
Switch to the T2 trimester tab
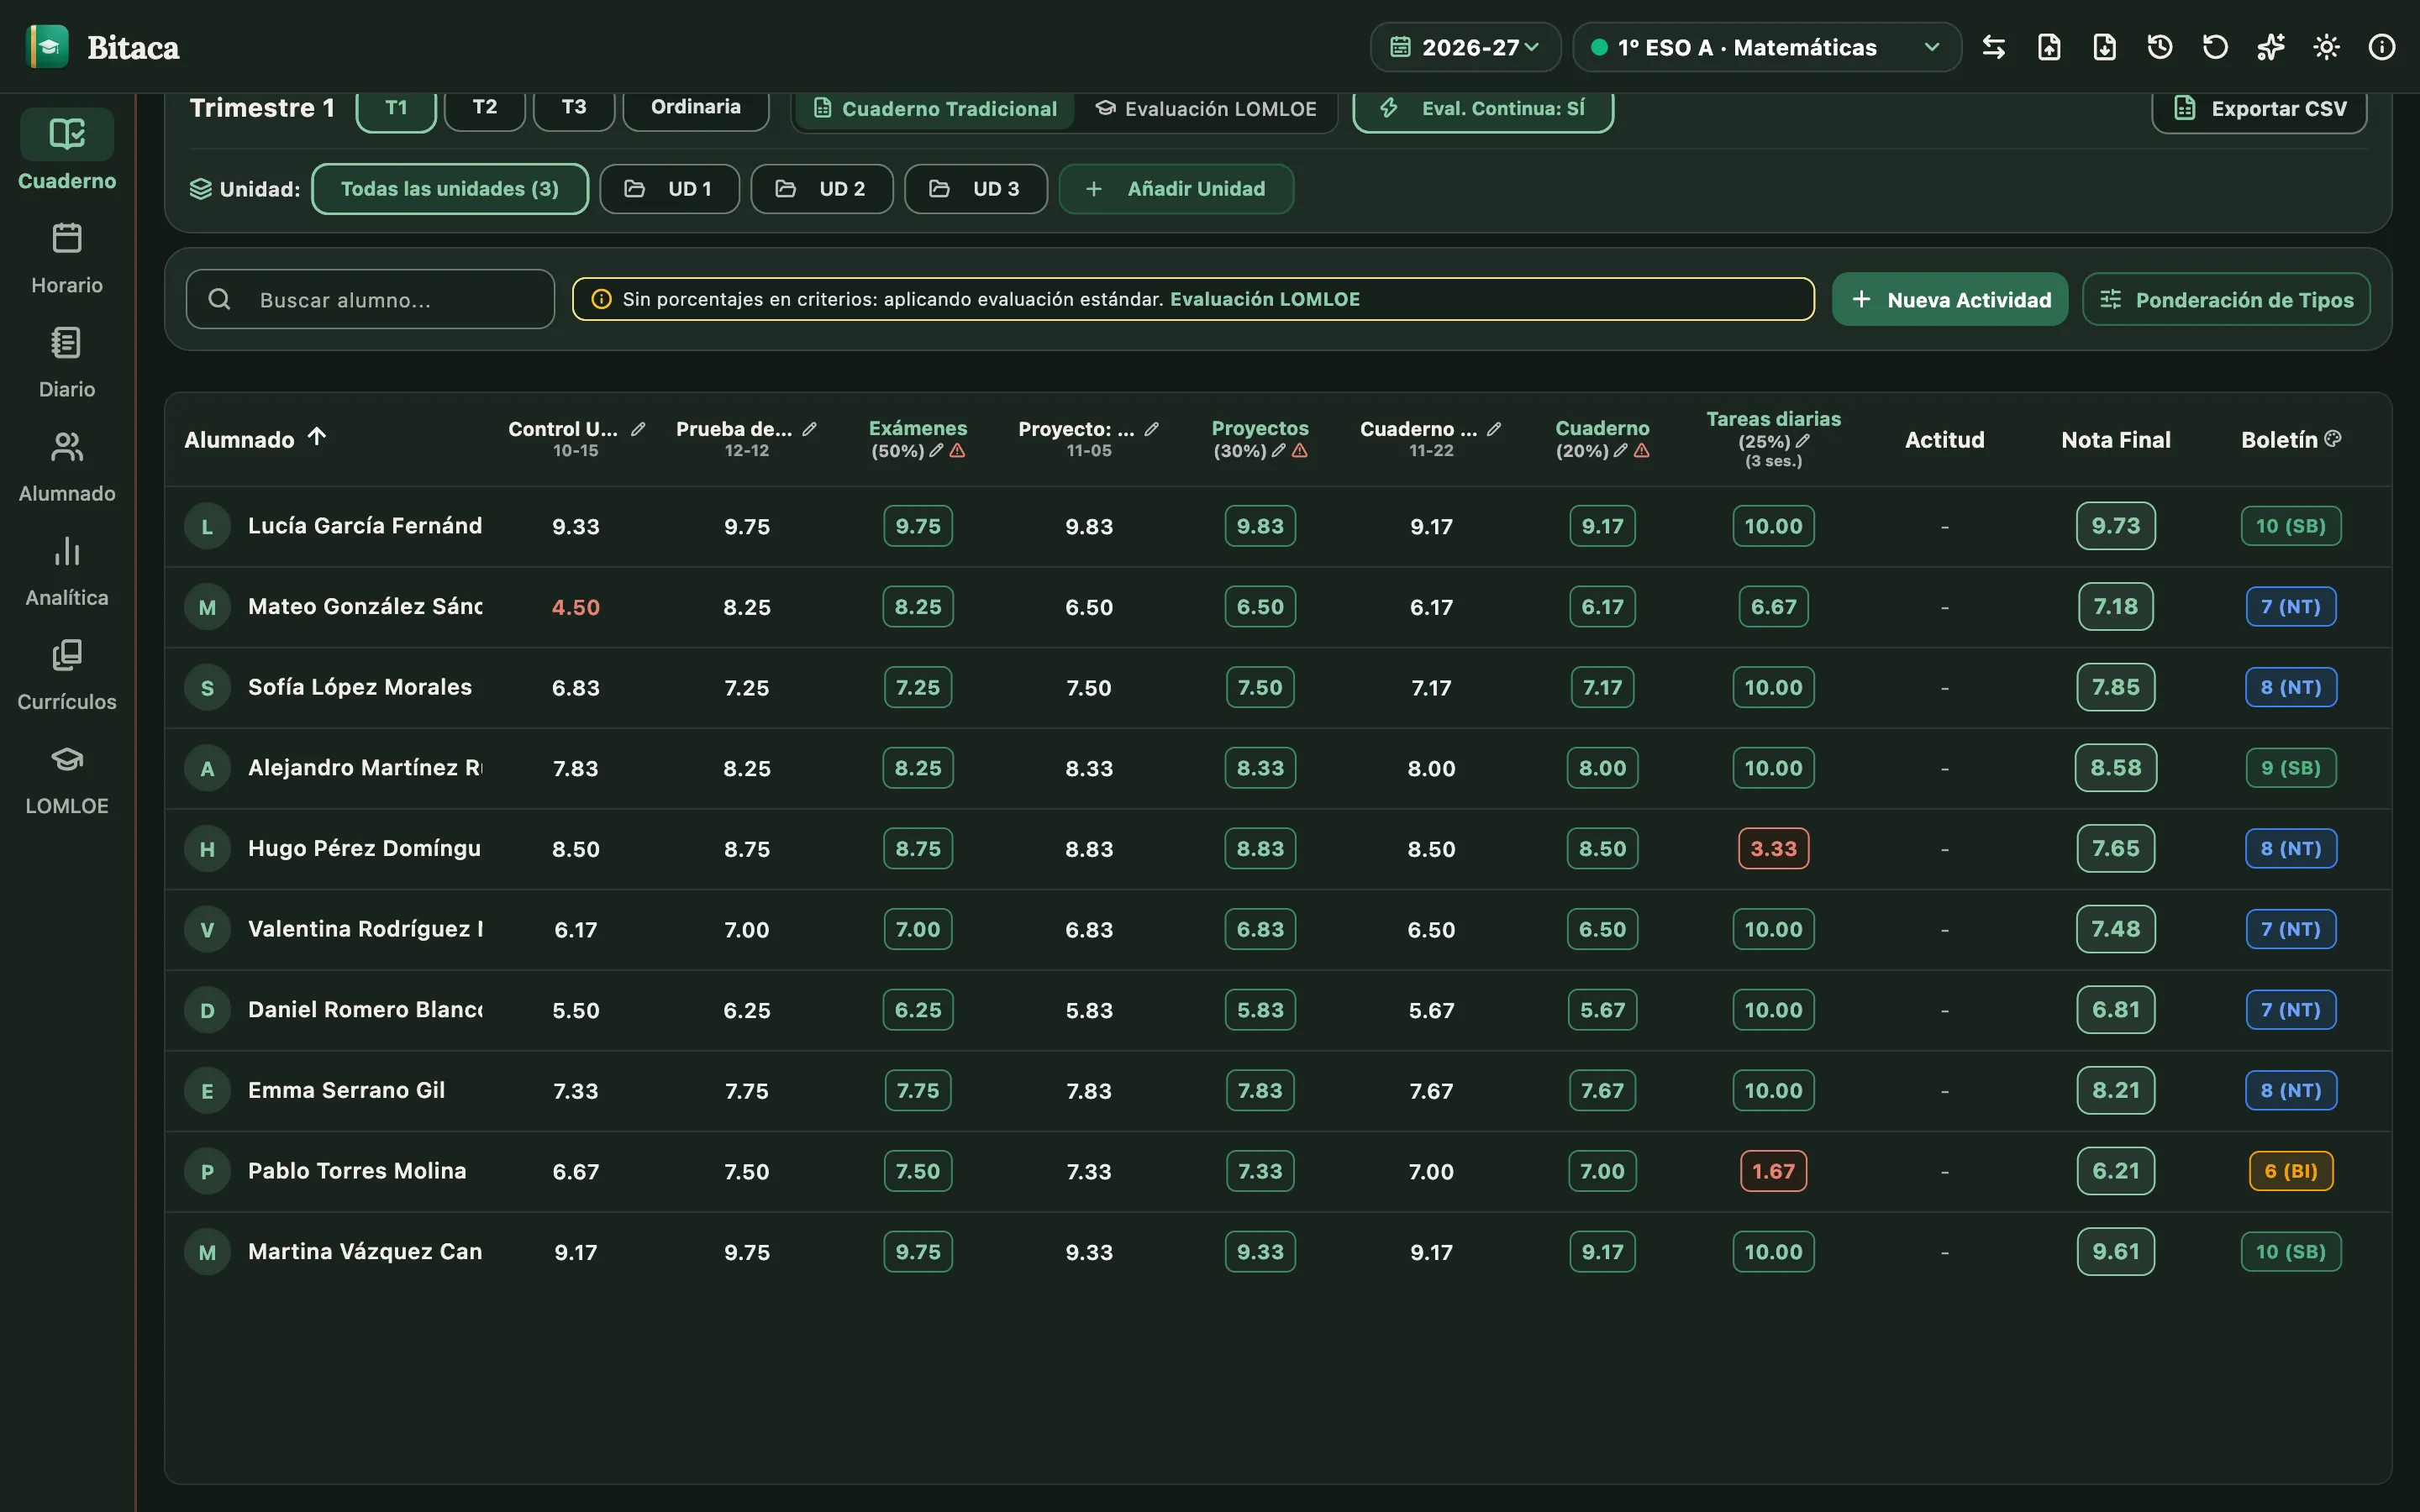point(485,107)
